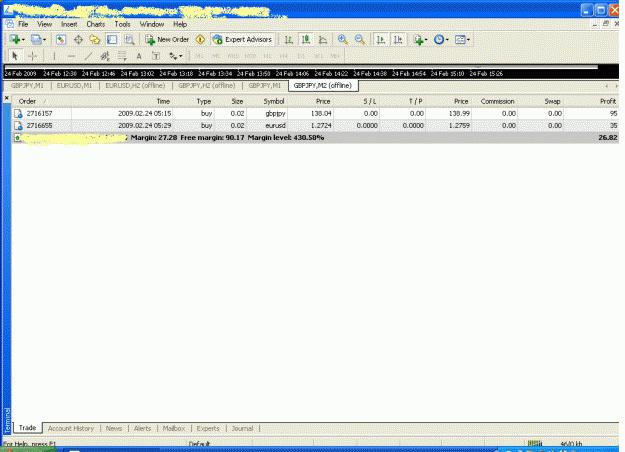Image resolution: width=625 pixels, height=452 pixels.
Task: Open the Help menu
Action: [x=180, y=24]
